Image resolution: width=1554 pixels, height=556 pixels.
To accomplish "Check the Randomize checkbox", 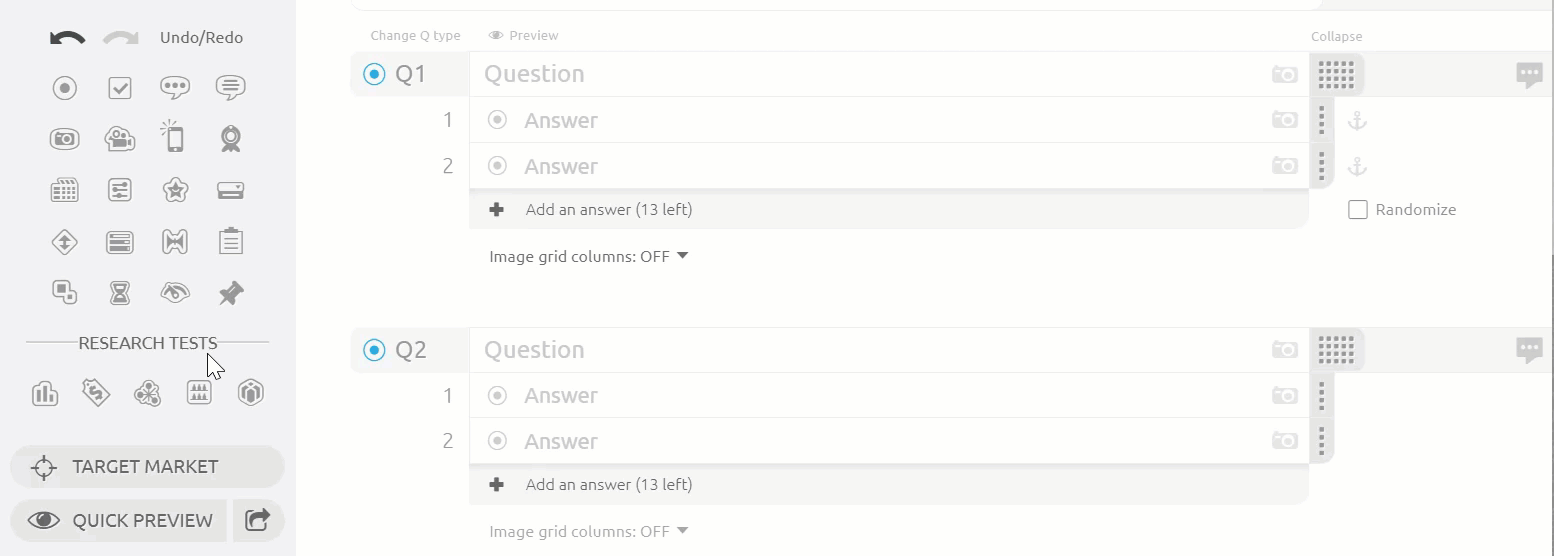I will (1358, 210).
